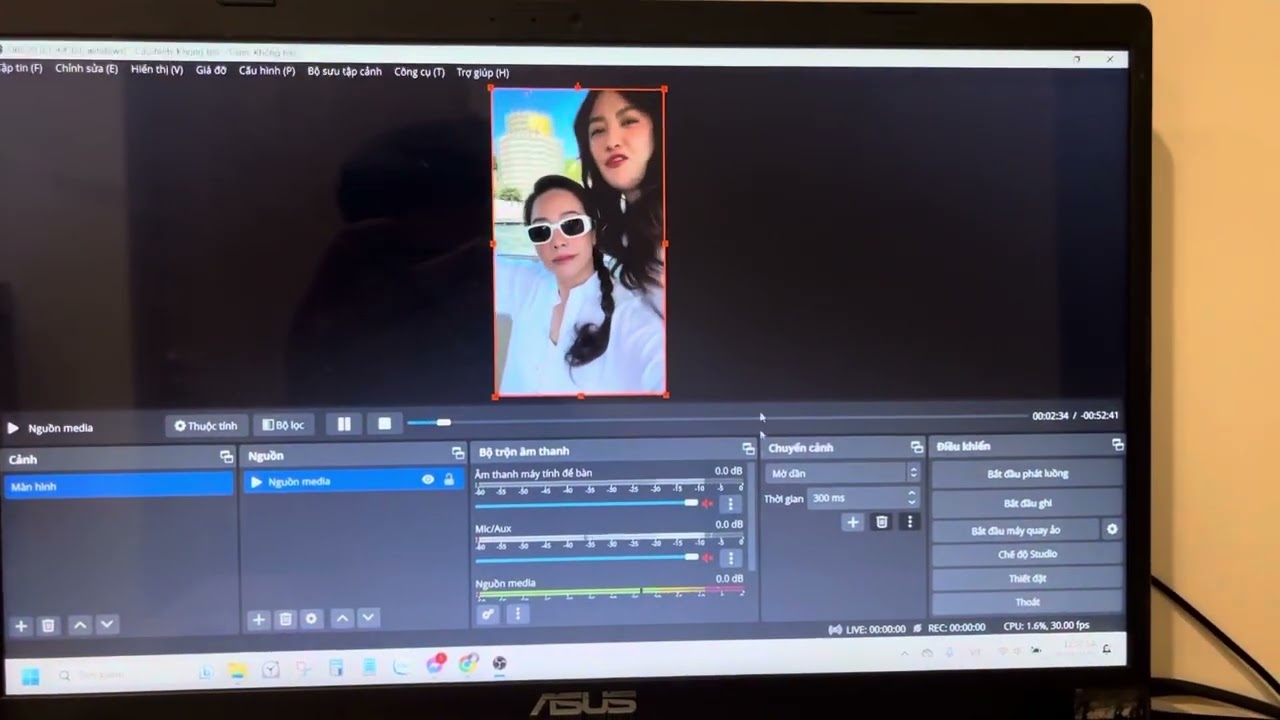
Task: Pause media playback
Action: (344, 424)
